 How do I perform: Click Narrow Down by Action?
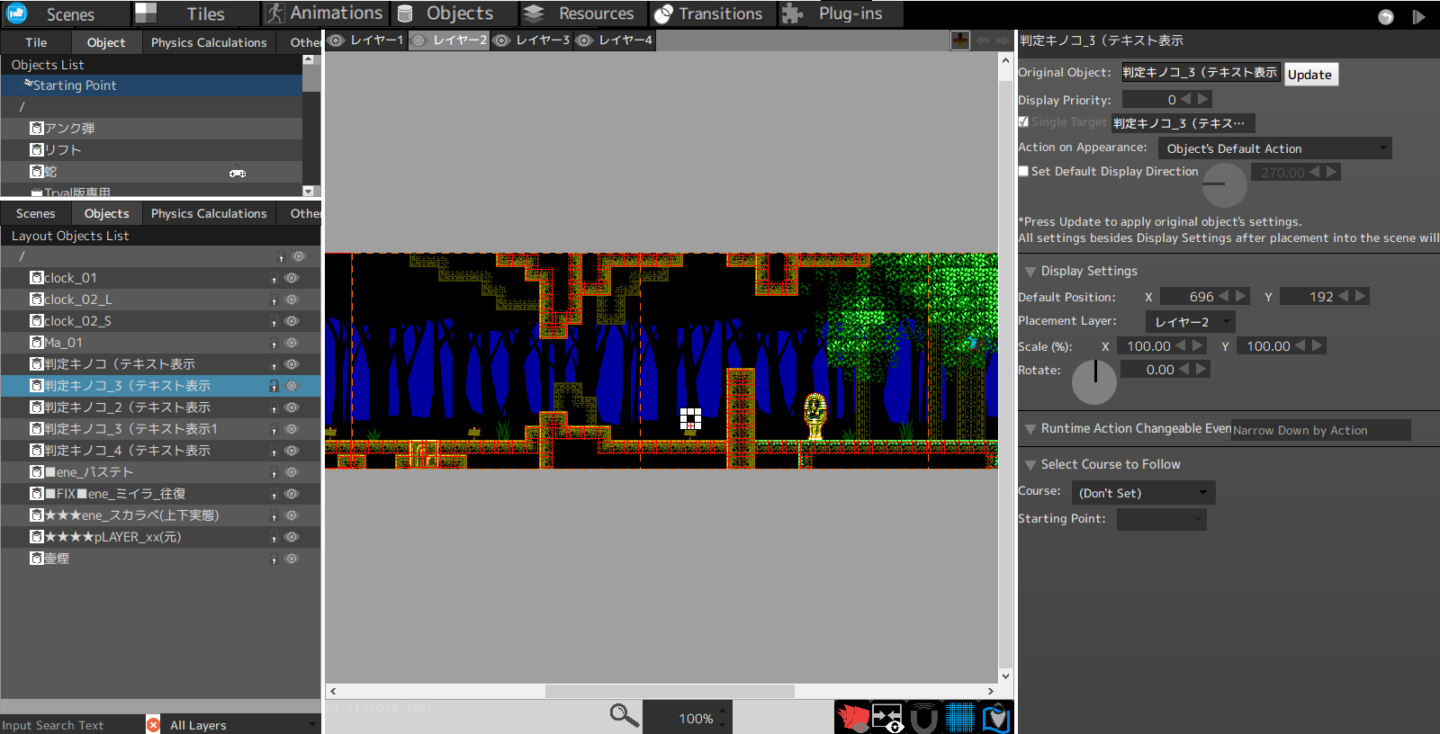[x=1320, y=429]
